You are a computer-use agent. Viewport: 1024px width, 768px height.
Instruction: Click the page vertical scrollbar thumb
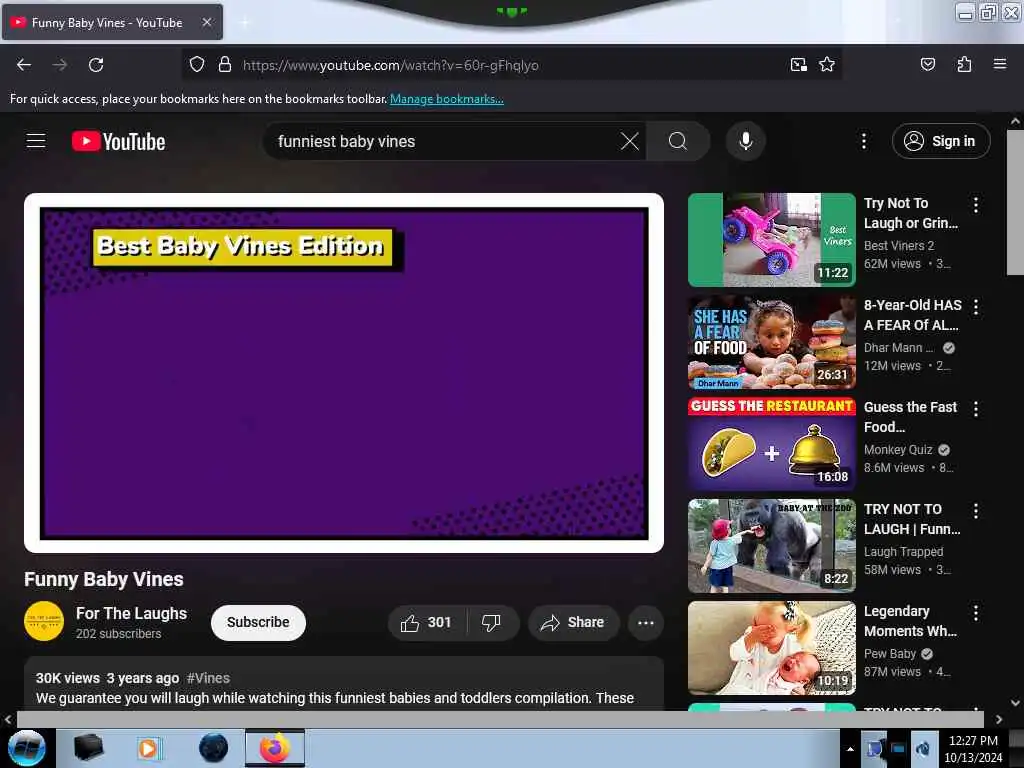(x=1015, y=202)
